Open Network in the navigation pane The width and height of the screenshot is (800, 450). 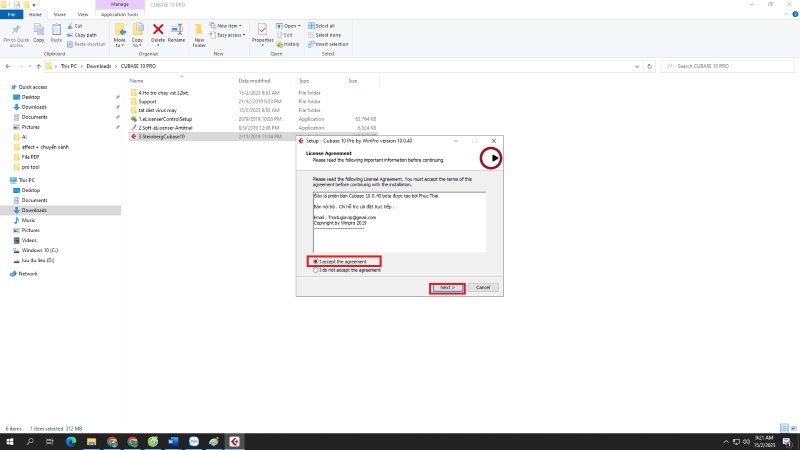point(28,273)
